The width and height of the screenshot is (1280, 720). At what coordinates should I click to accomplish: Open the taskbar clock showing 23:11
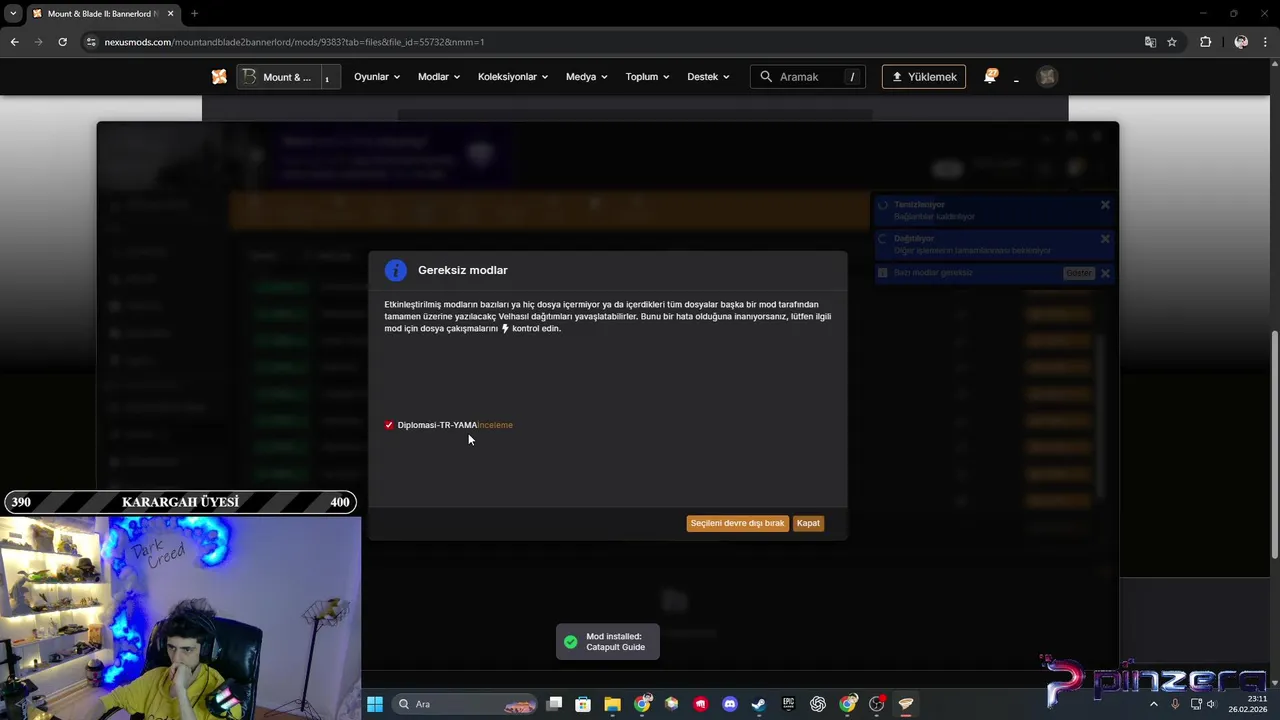tap(1248, 704)
